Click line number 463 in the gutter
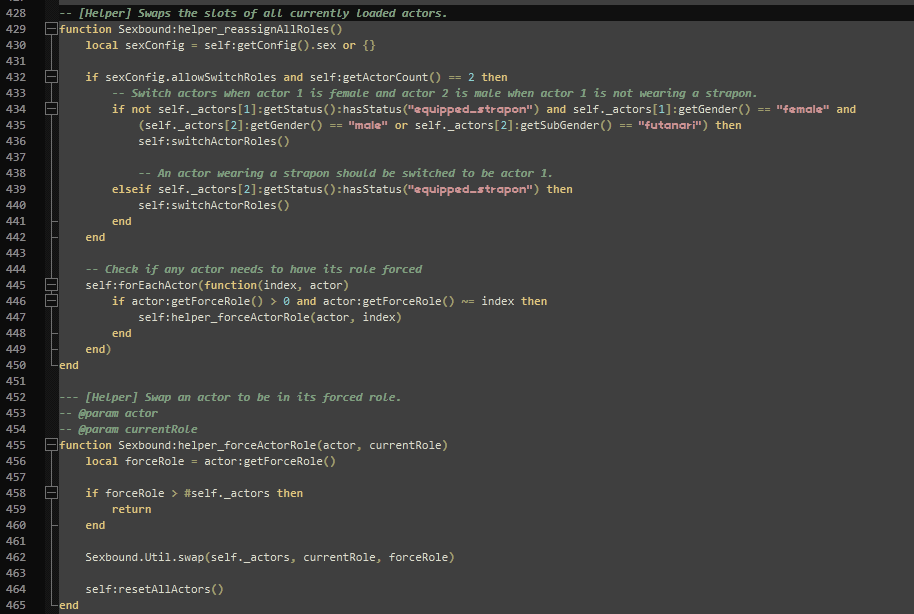914x614 pixels. pyautogui.click(x=16, y=573)
